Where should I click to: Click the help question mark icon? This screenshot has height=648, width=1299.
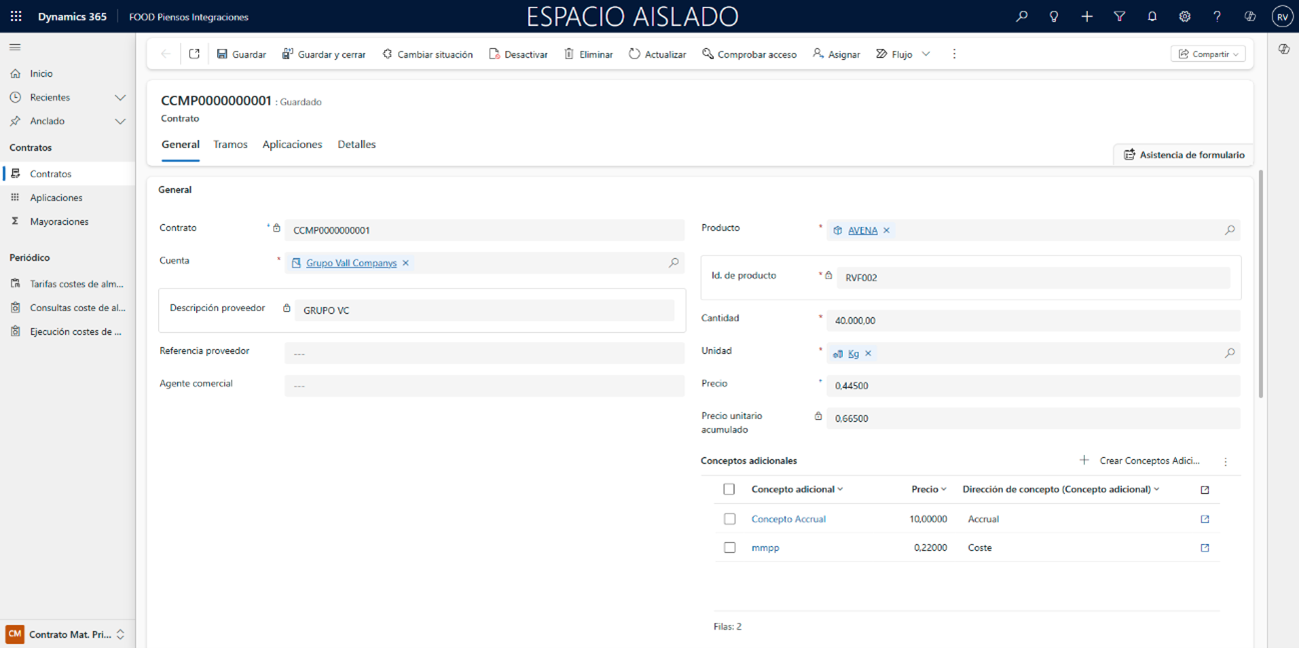(1217, 17)
